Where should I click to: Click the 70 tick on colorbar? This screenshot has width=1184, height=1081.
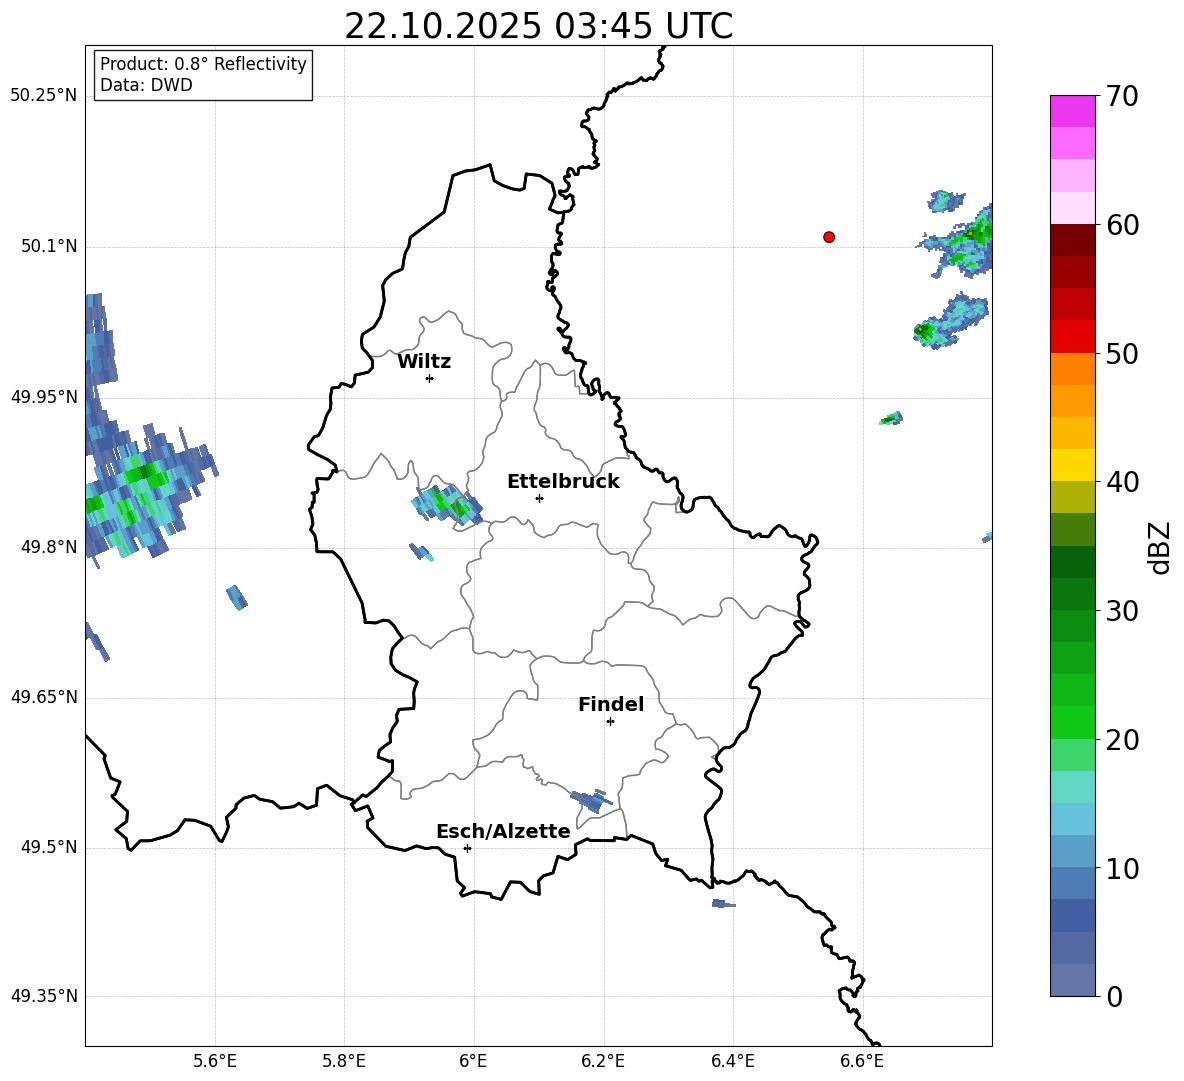click(1122, 97)
